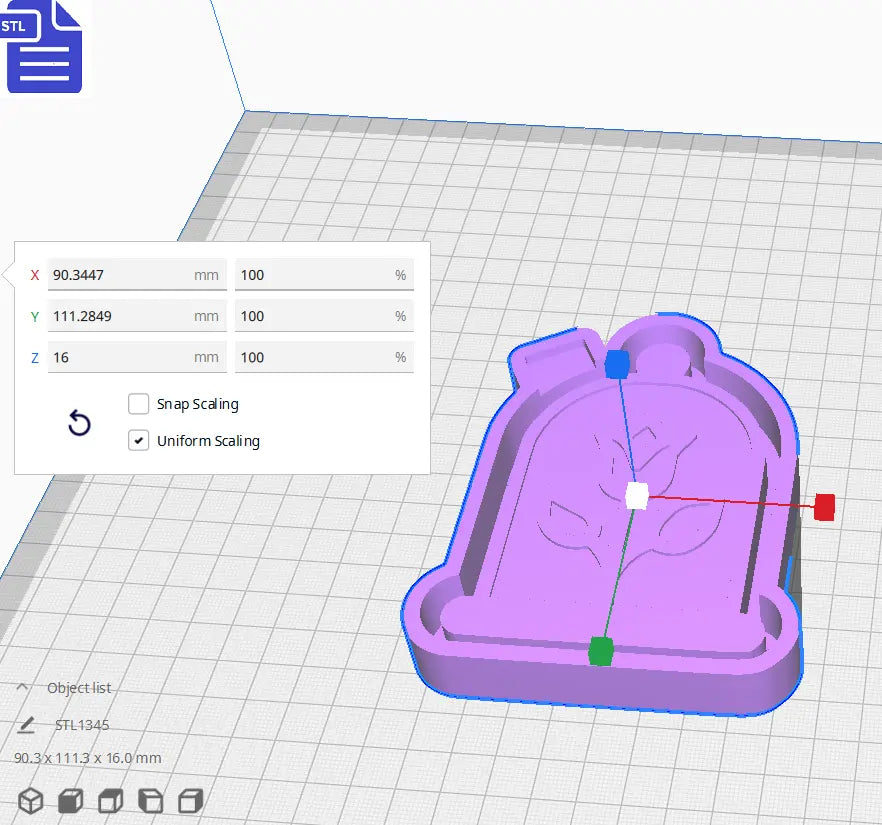The image size is (882, 825).
Task: Click the red X-axis scale handle
Action: pyautogui.click(x=823, y=507)
